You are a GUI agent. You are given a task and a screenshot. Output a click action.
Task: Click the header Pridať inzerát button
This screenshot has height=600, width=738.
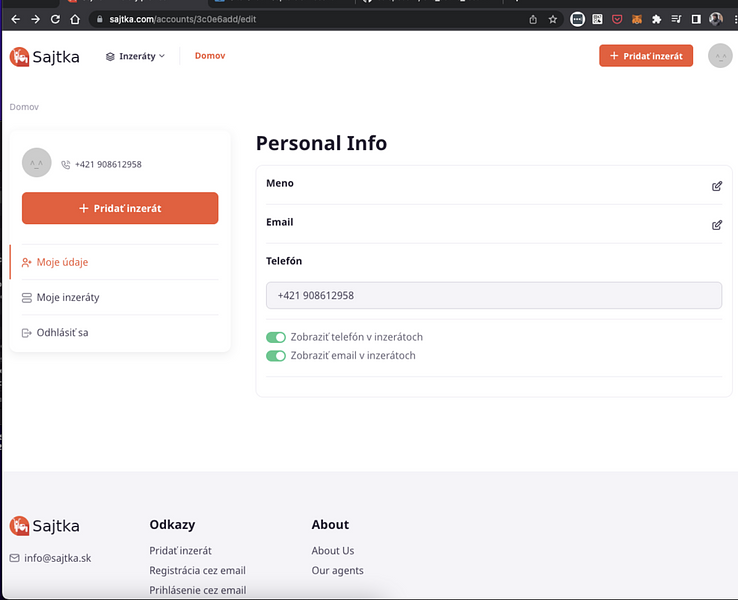(645, 56)
